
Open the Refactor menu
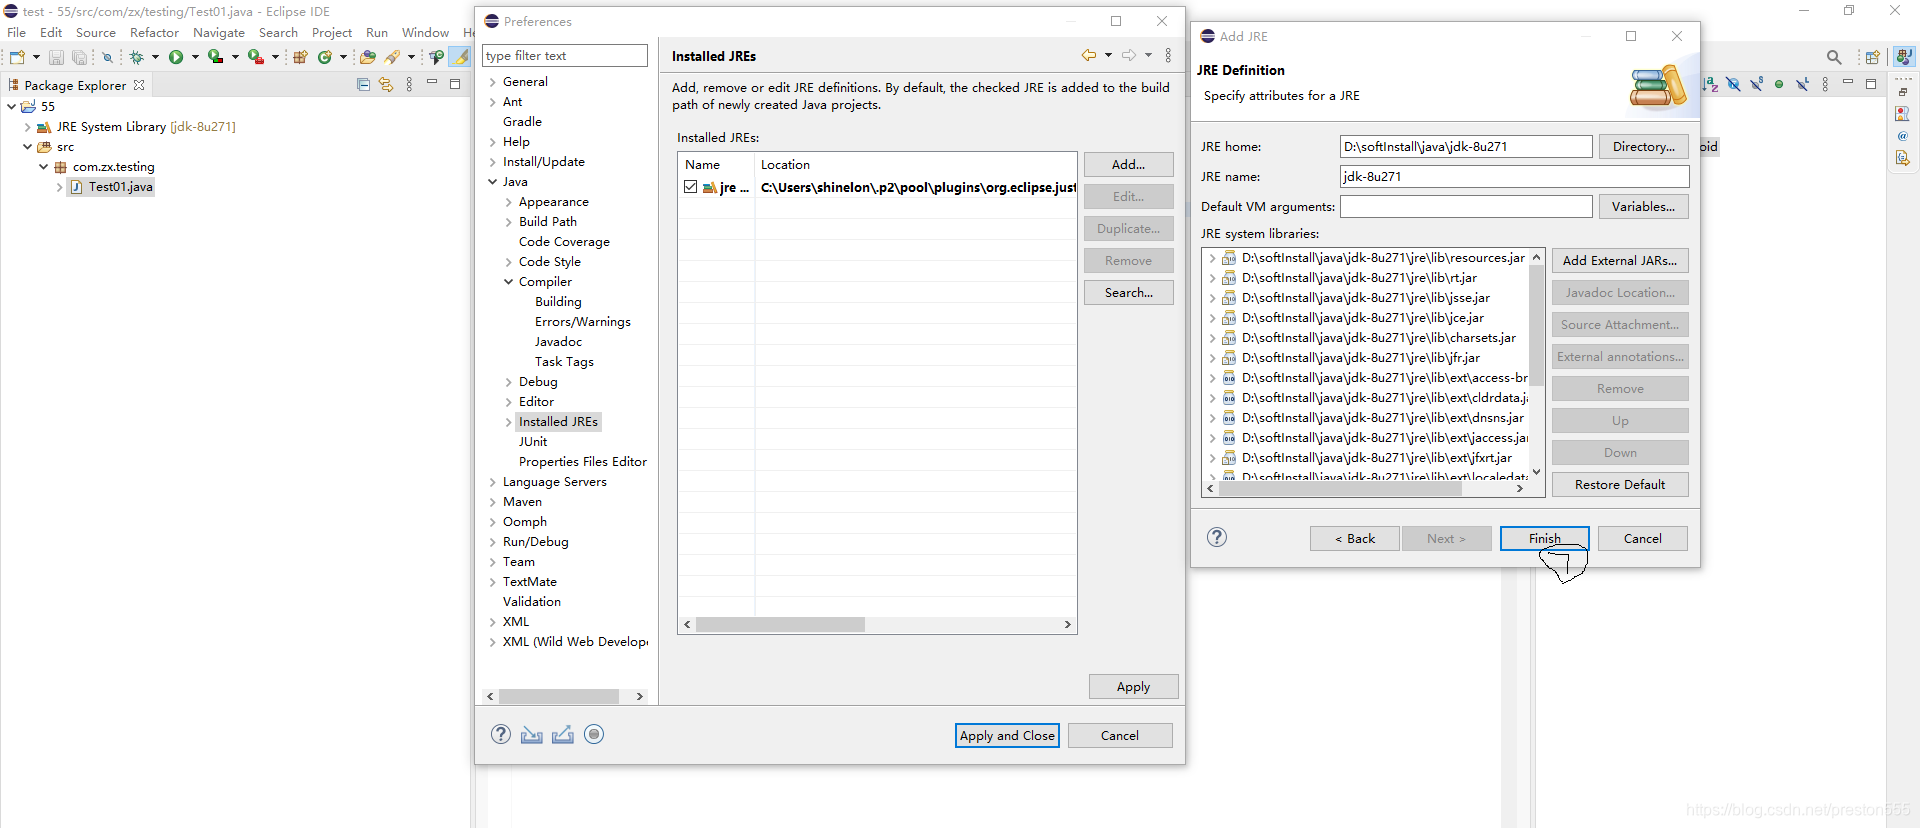click(154, 33)
